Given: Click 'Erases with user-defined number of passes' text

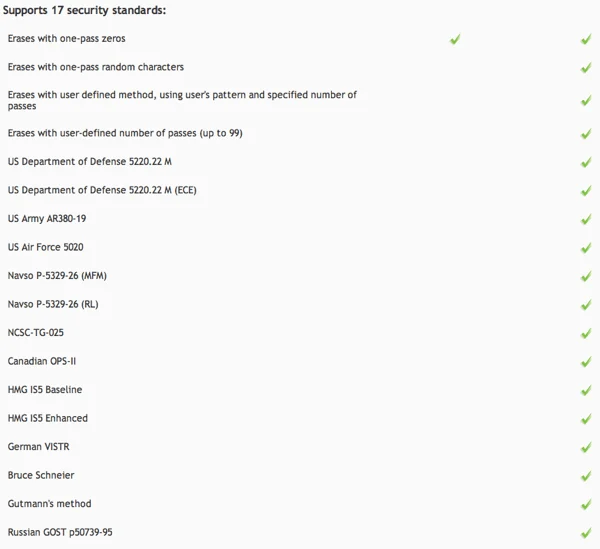Looking at the screenshot, I should point(125,133).
